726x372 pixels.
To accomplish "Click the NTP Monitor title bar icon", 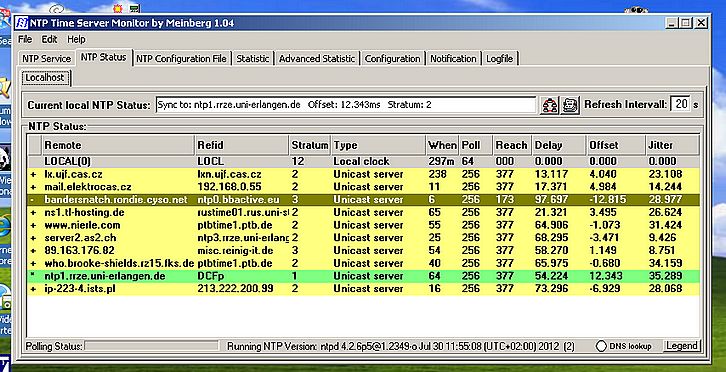I will (x=21, y=23).
